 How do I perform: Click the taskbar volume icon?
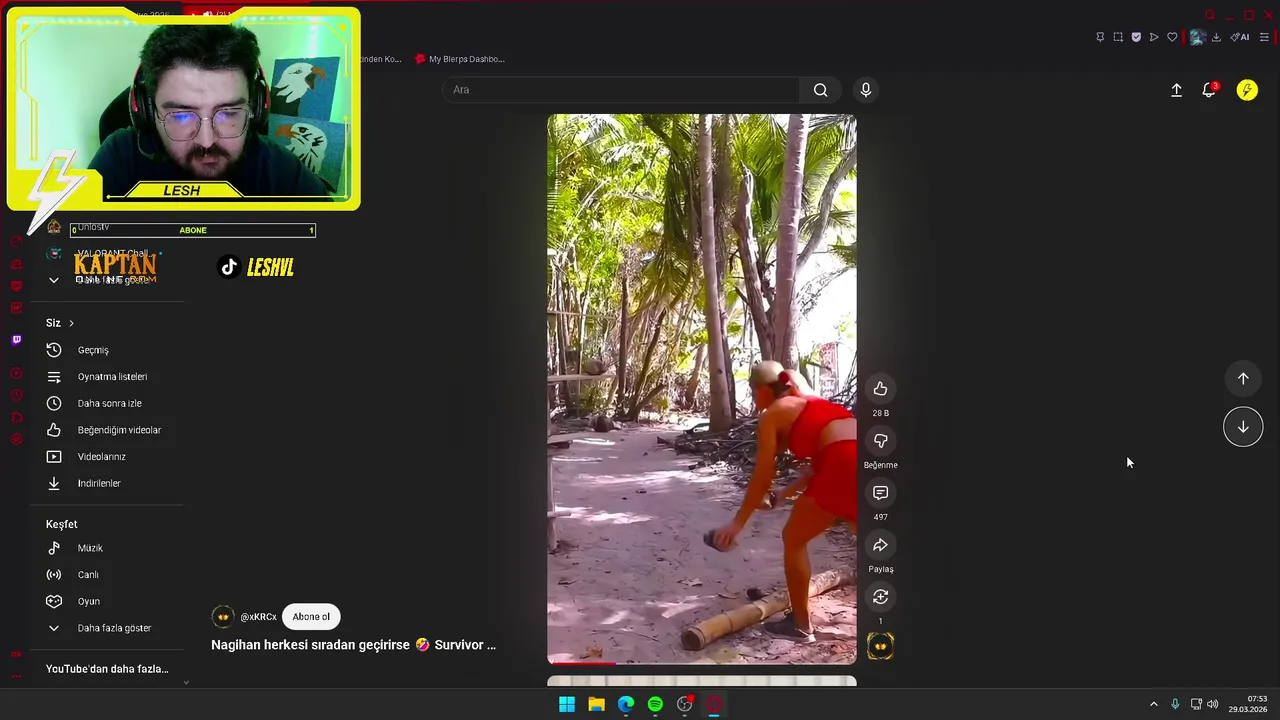1213,704
